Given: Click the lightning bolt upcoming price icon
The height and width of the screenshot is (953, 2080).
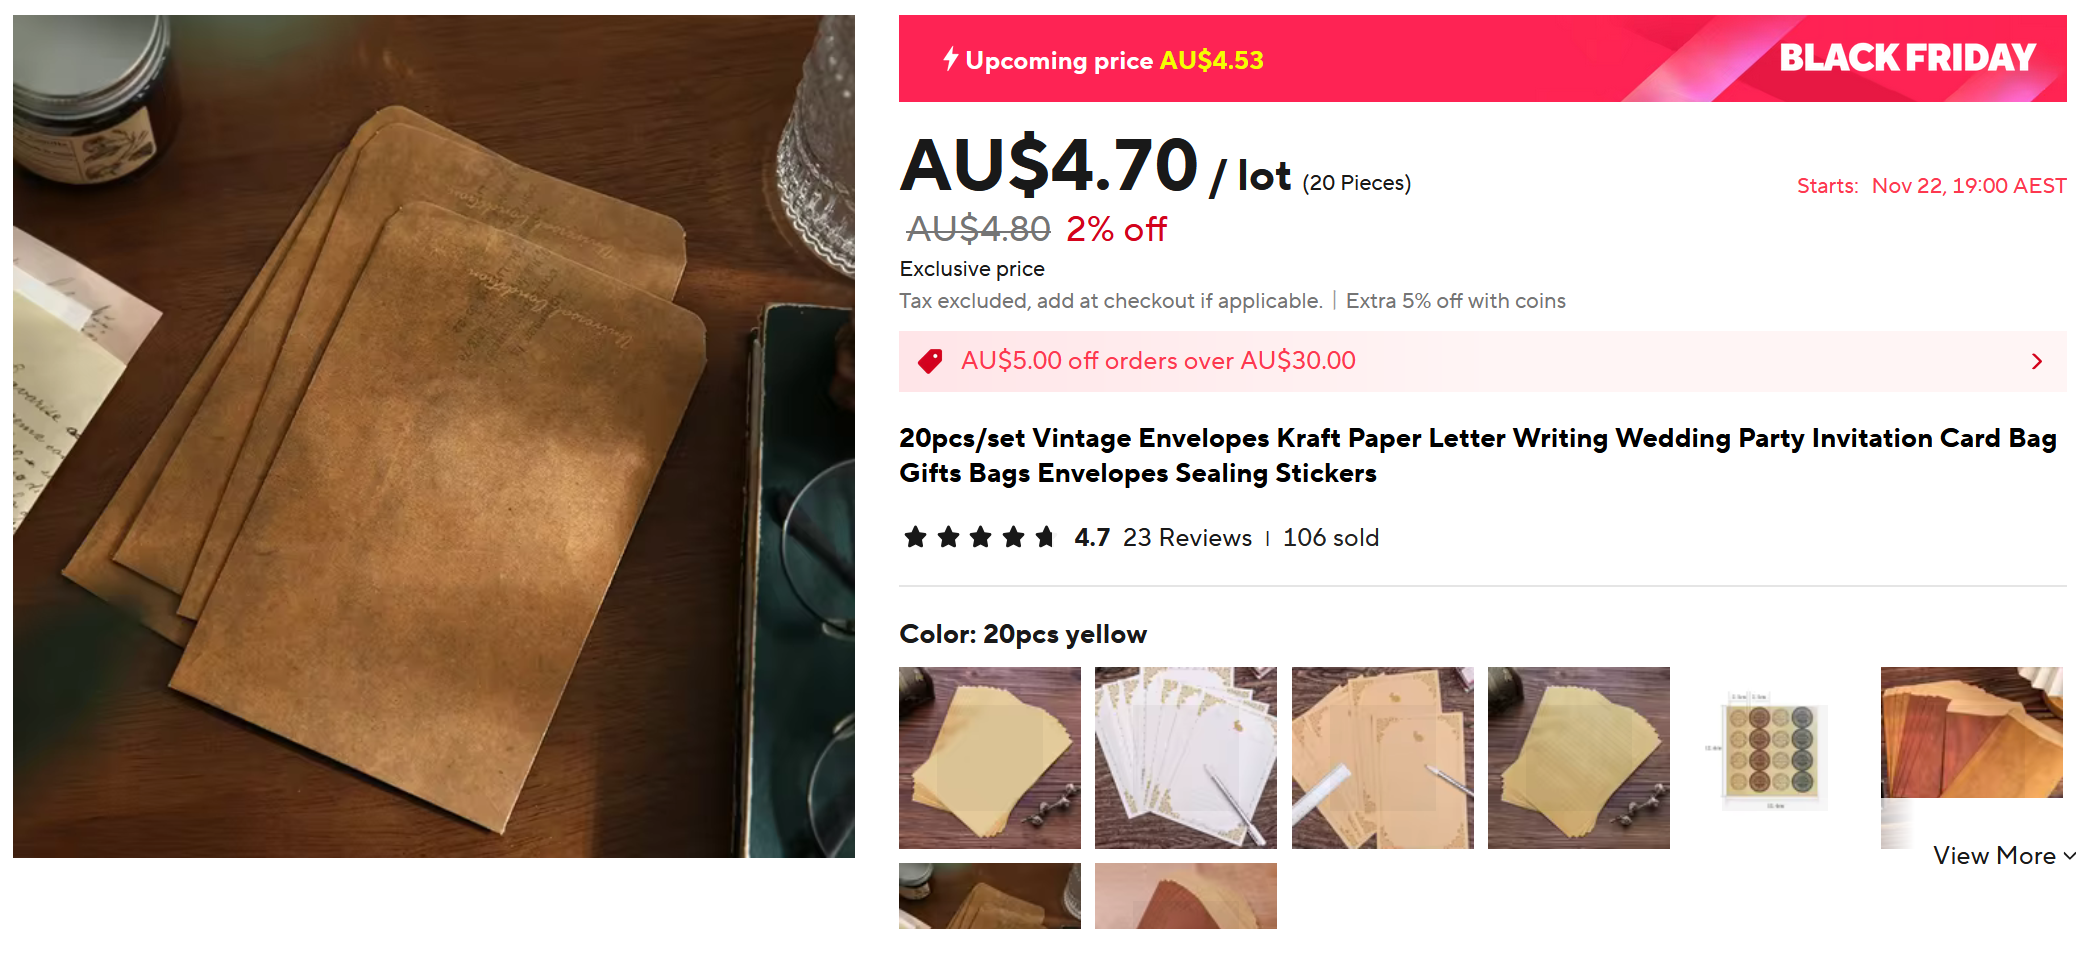Looking at the screenshot, I should (x=950, y=59).
